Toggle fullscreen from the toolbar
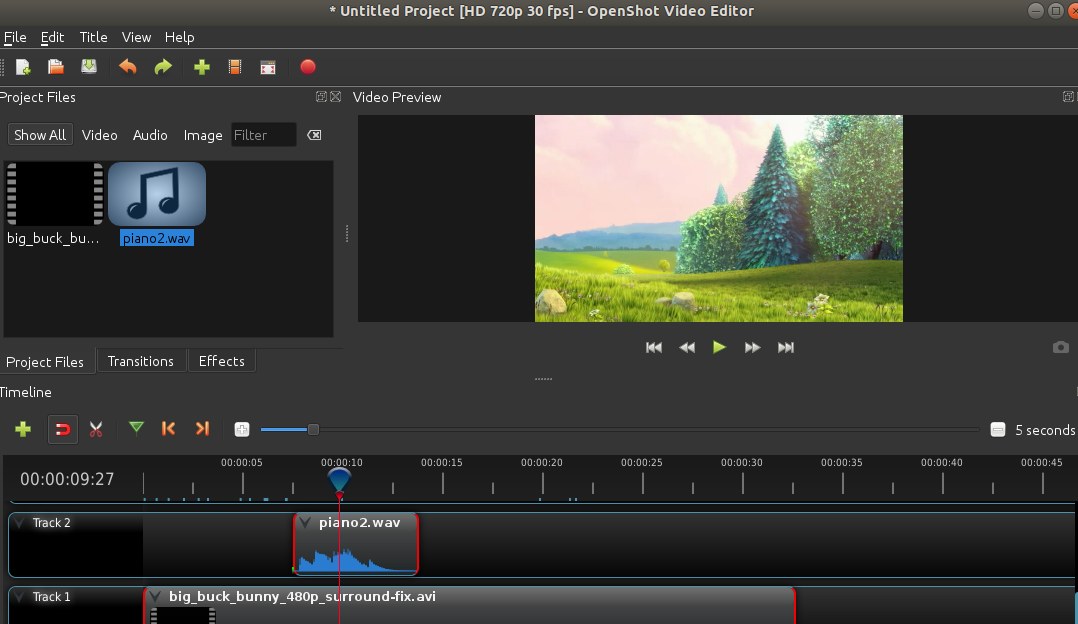 pos(268,67)
